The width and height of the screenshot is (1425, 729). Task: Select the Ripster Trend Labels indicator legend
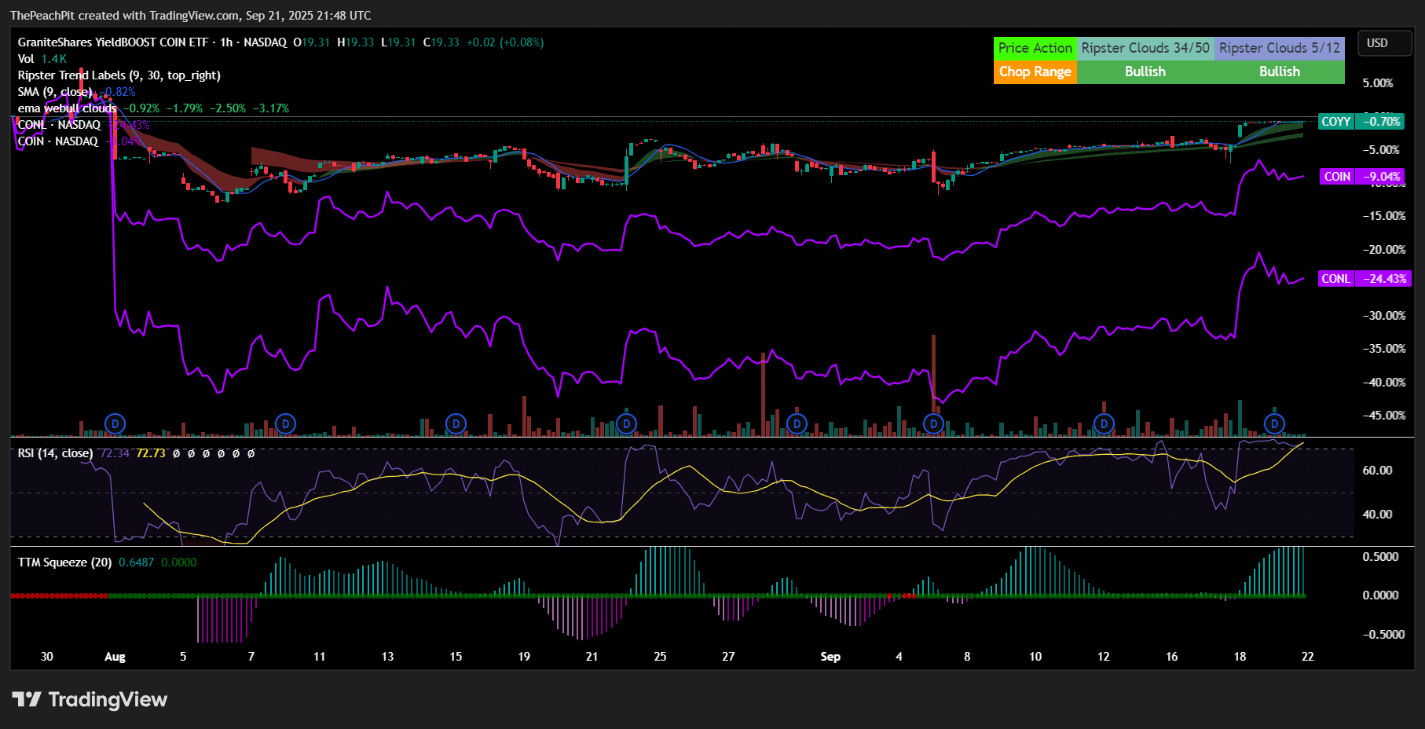(119, 75)
